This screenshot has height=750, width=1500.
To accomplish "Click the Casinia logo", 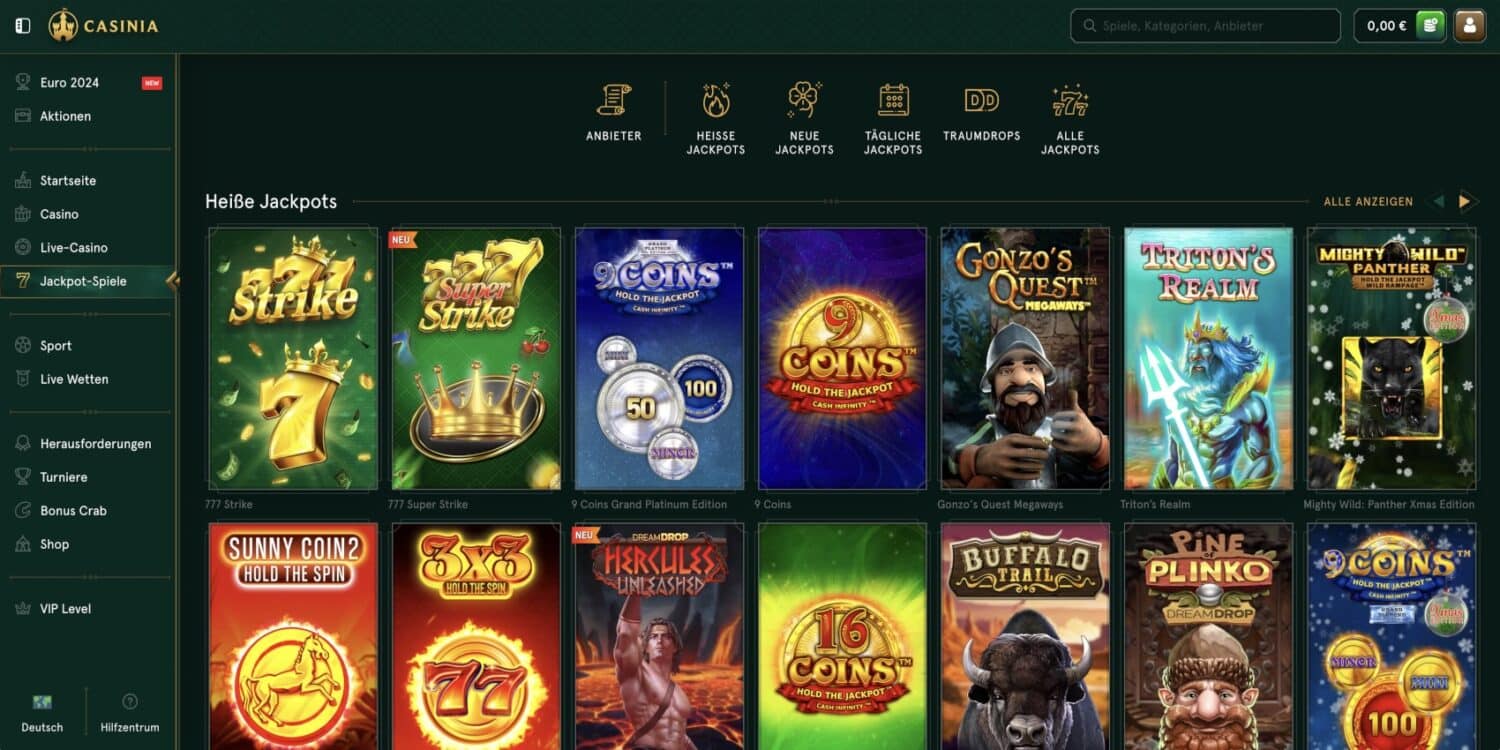I will [x=103, y=26].
